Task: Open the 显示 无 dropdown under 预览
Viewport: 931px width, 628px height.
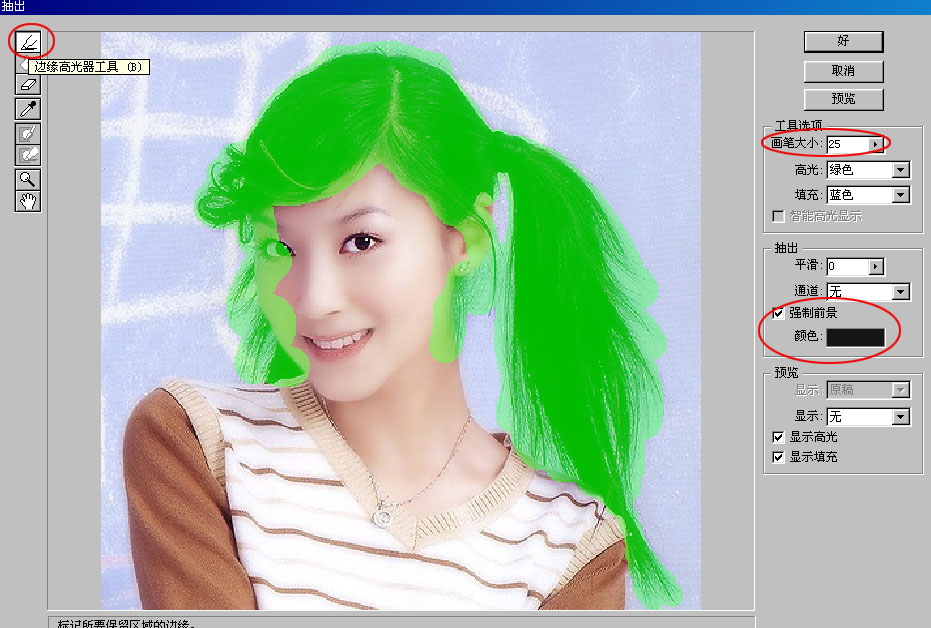Action: point(868,417)
